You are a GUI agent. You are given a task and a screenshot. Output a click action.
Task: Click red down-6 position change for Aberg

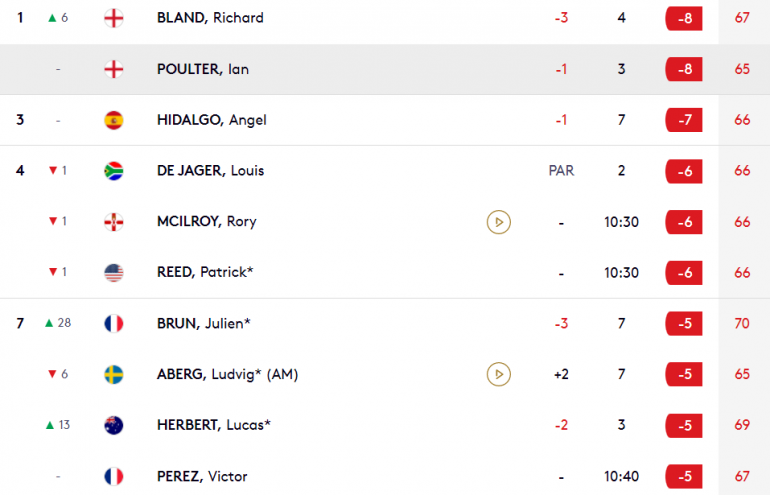(58, 374)
